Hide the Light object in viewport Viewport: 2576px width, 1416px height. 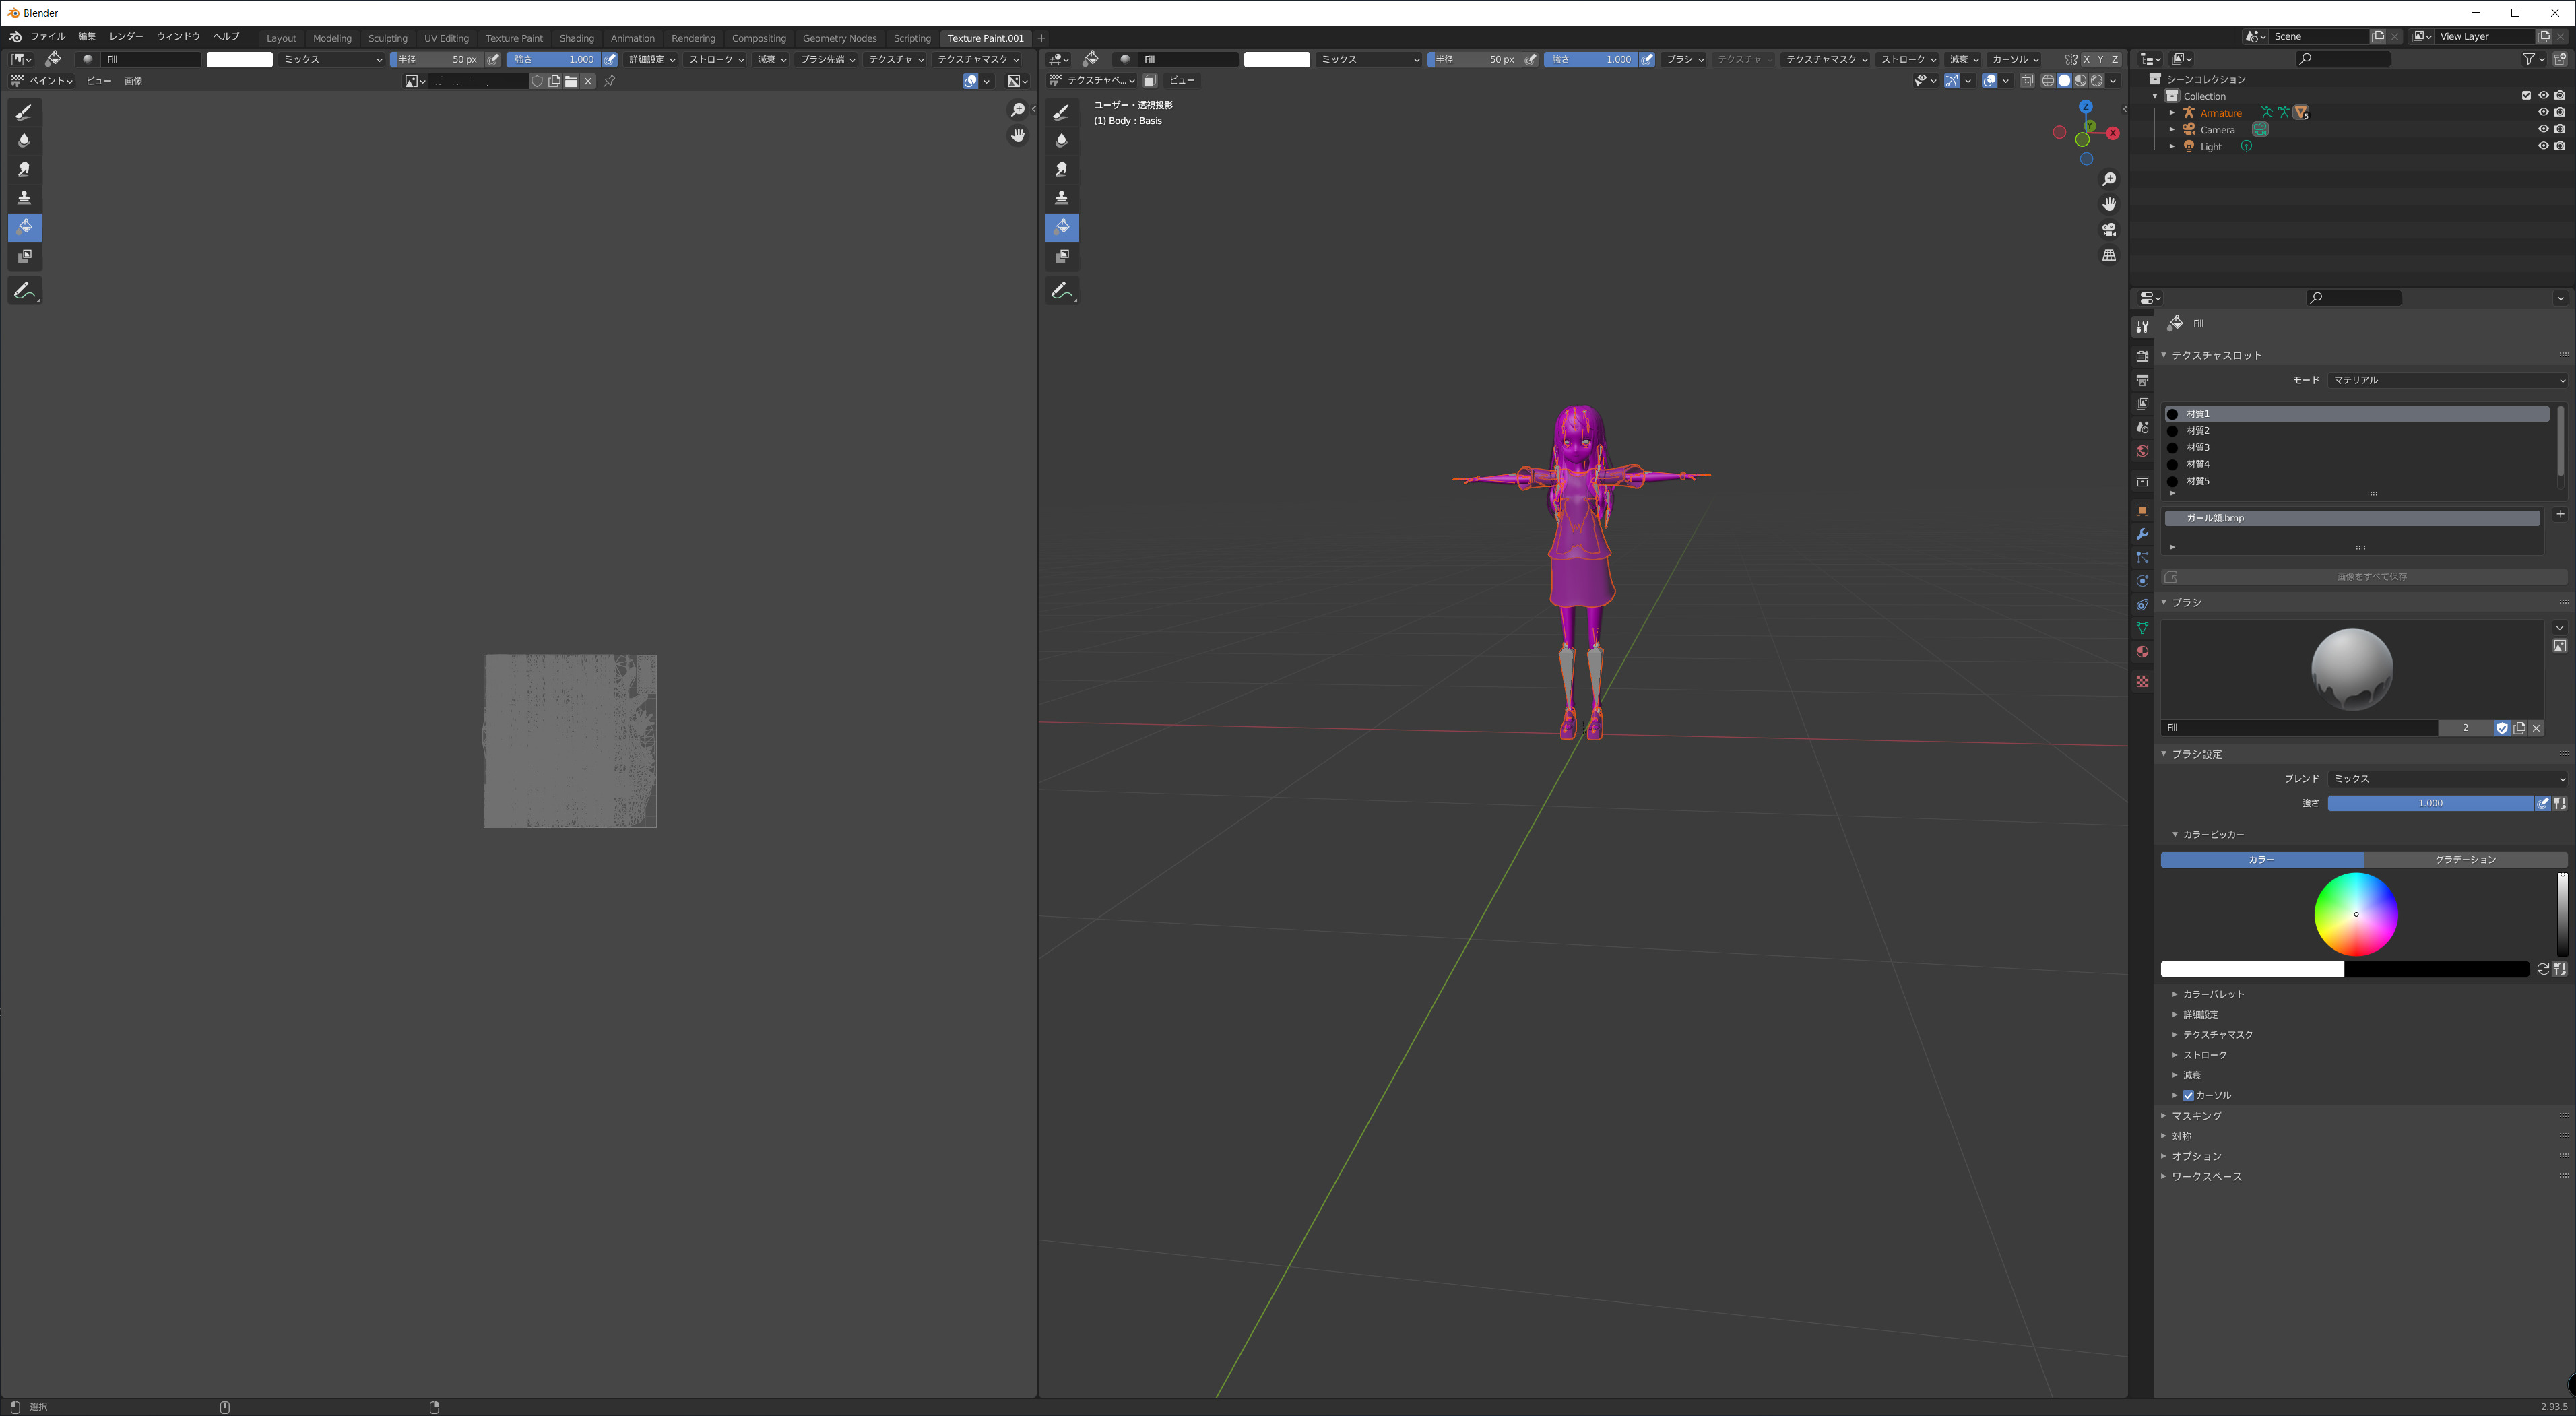[x=2543, y=146]
